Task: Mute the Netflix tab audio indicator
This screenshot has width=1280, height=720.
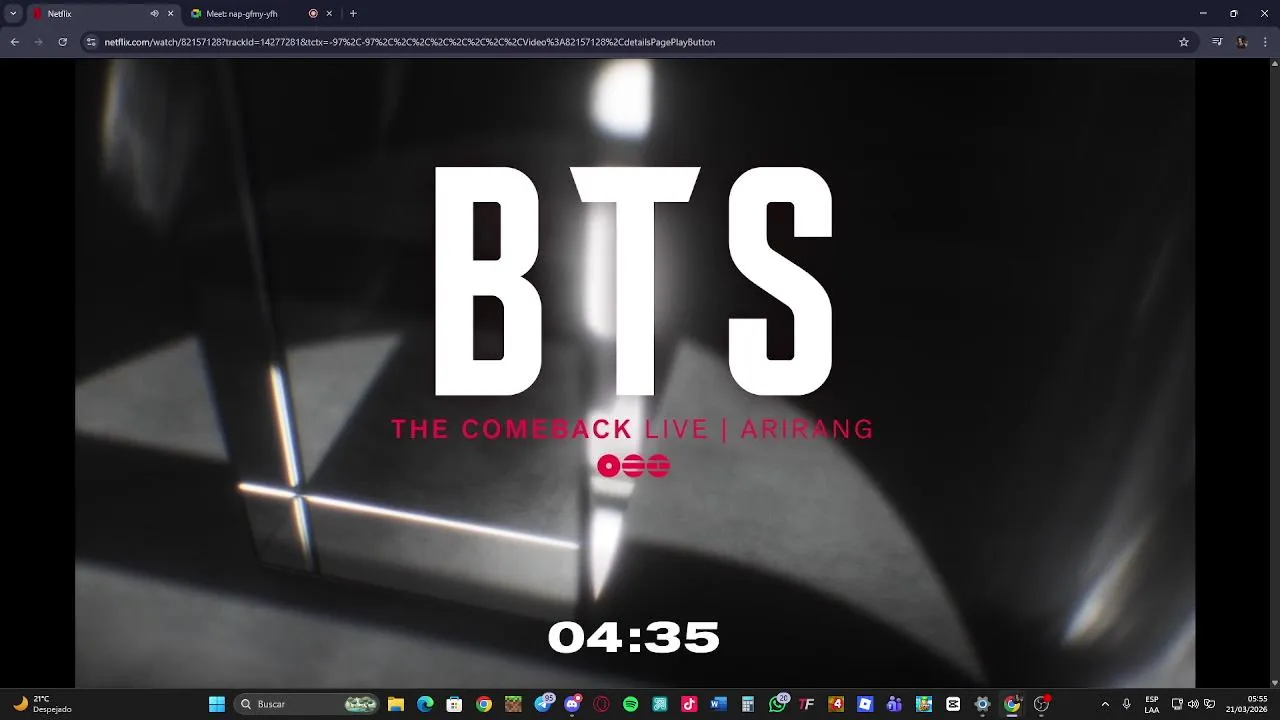Action: [154, 14]
